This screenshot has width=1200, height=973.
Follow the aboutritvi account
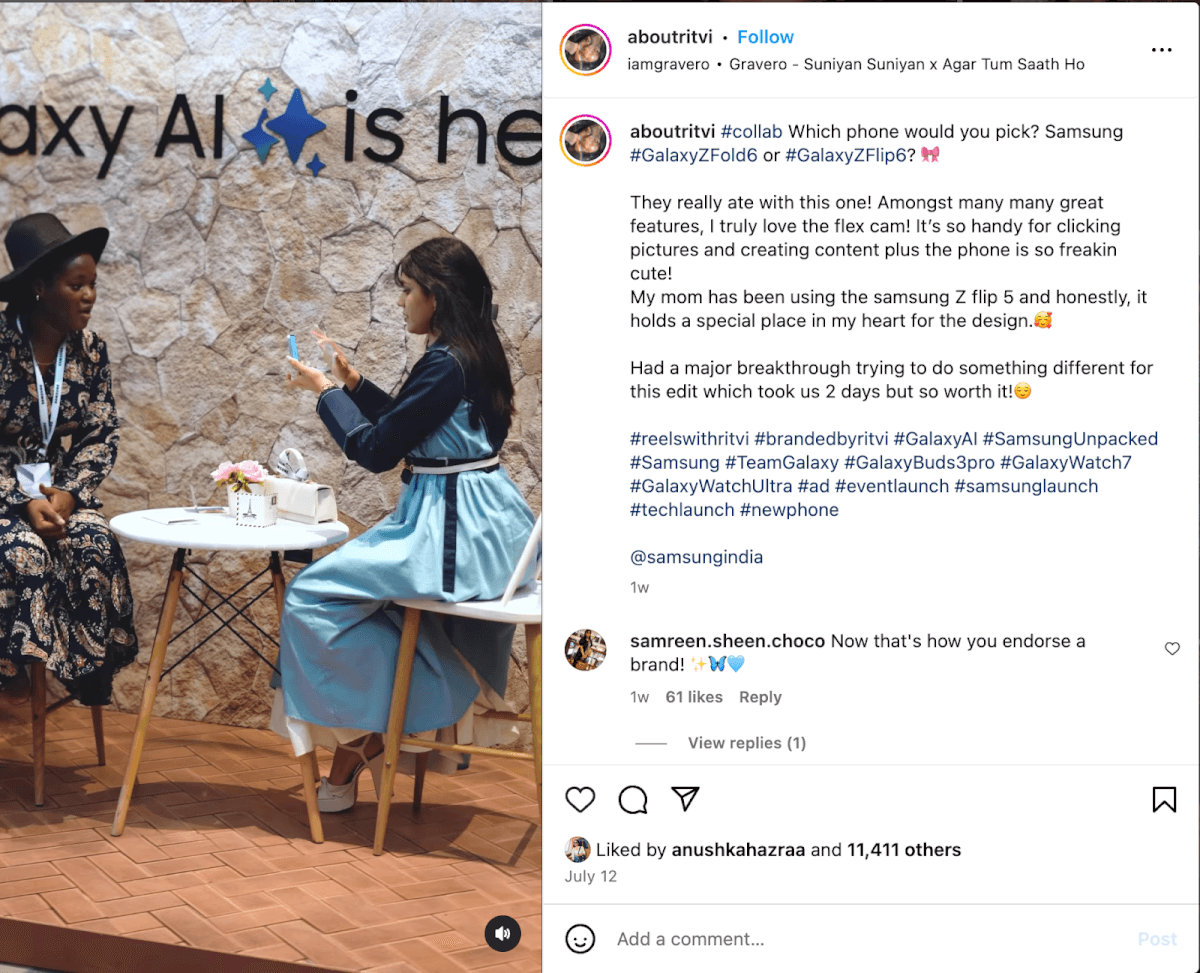tap(765, 37)
